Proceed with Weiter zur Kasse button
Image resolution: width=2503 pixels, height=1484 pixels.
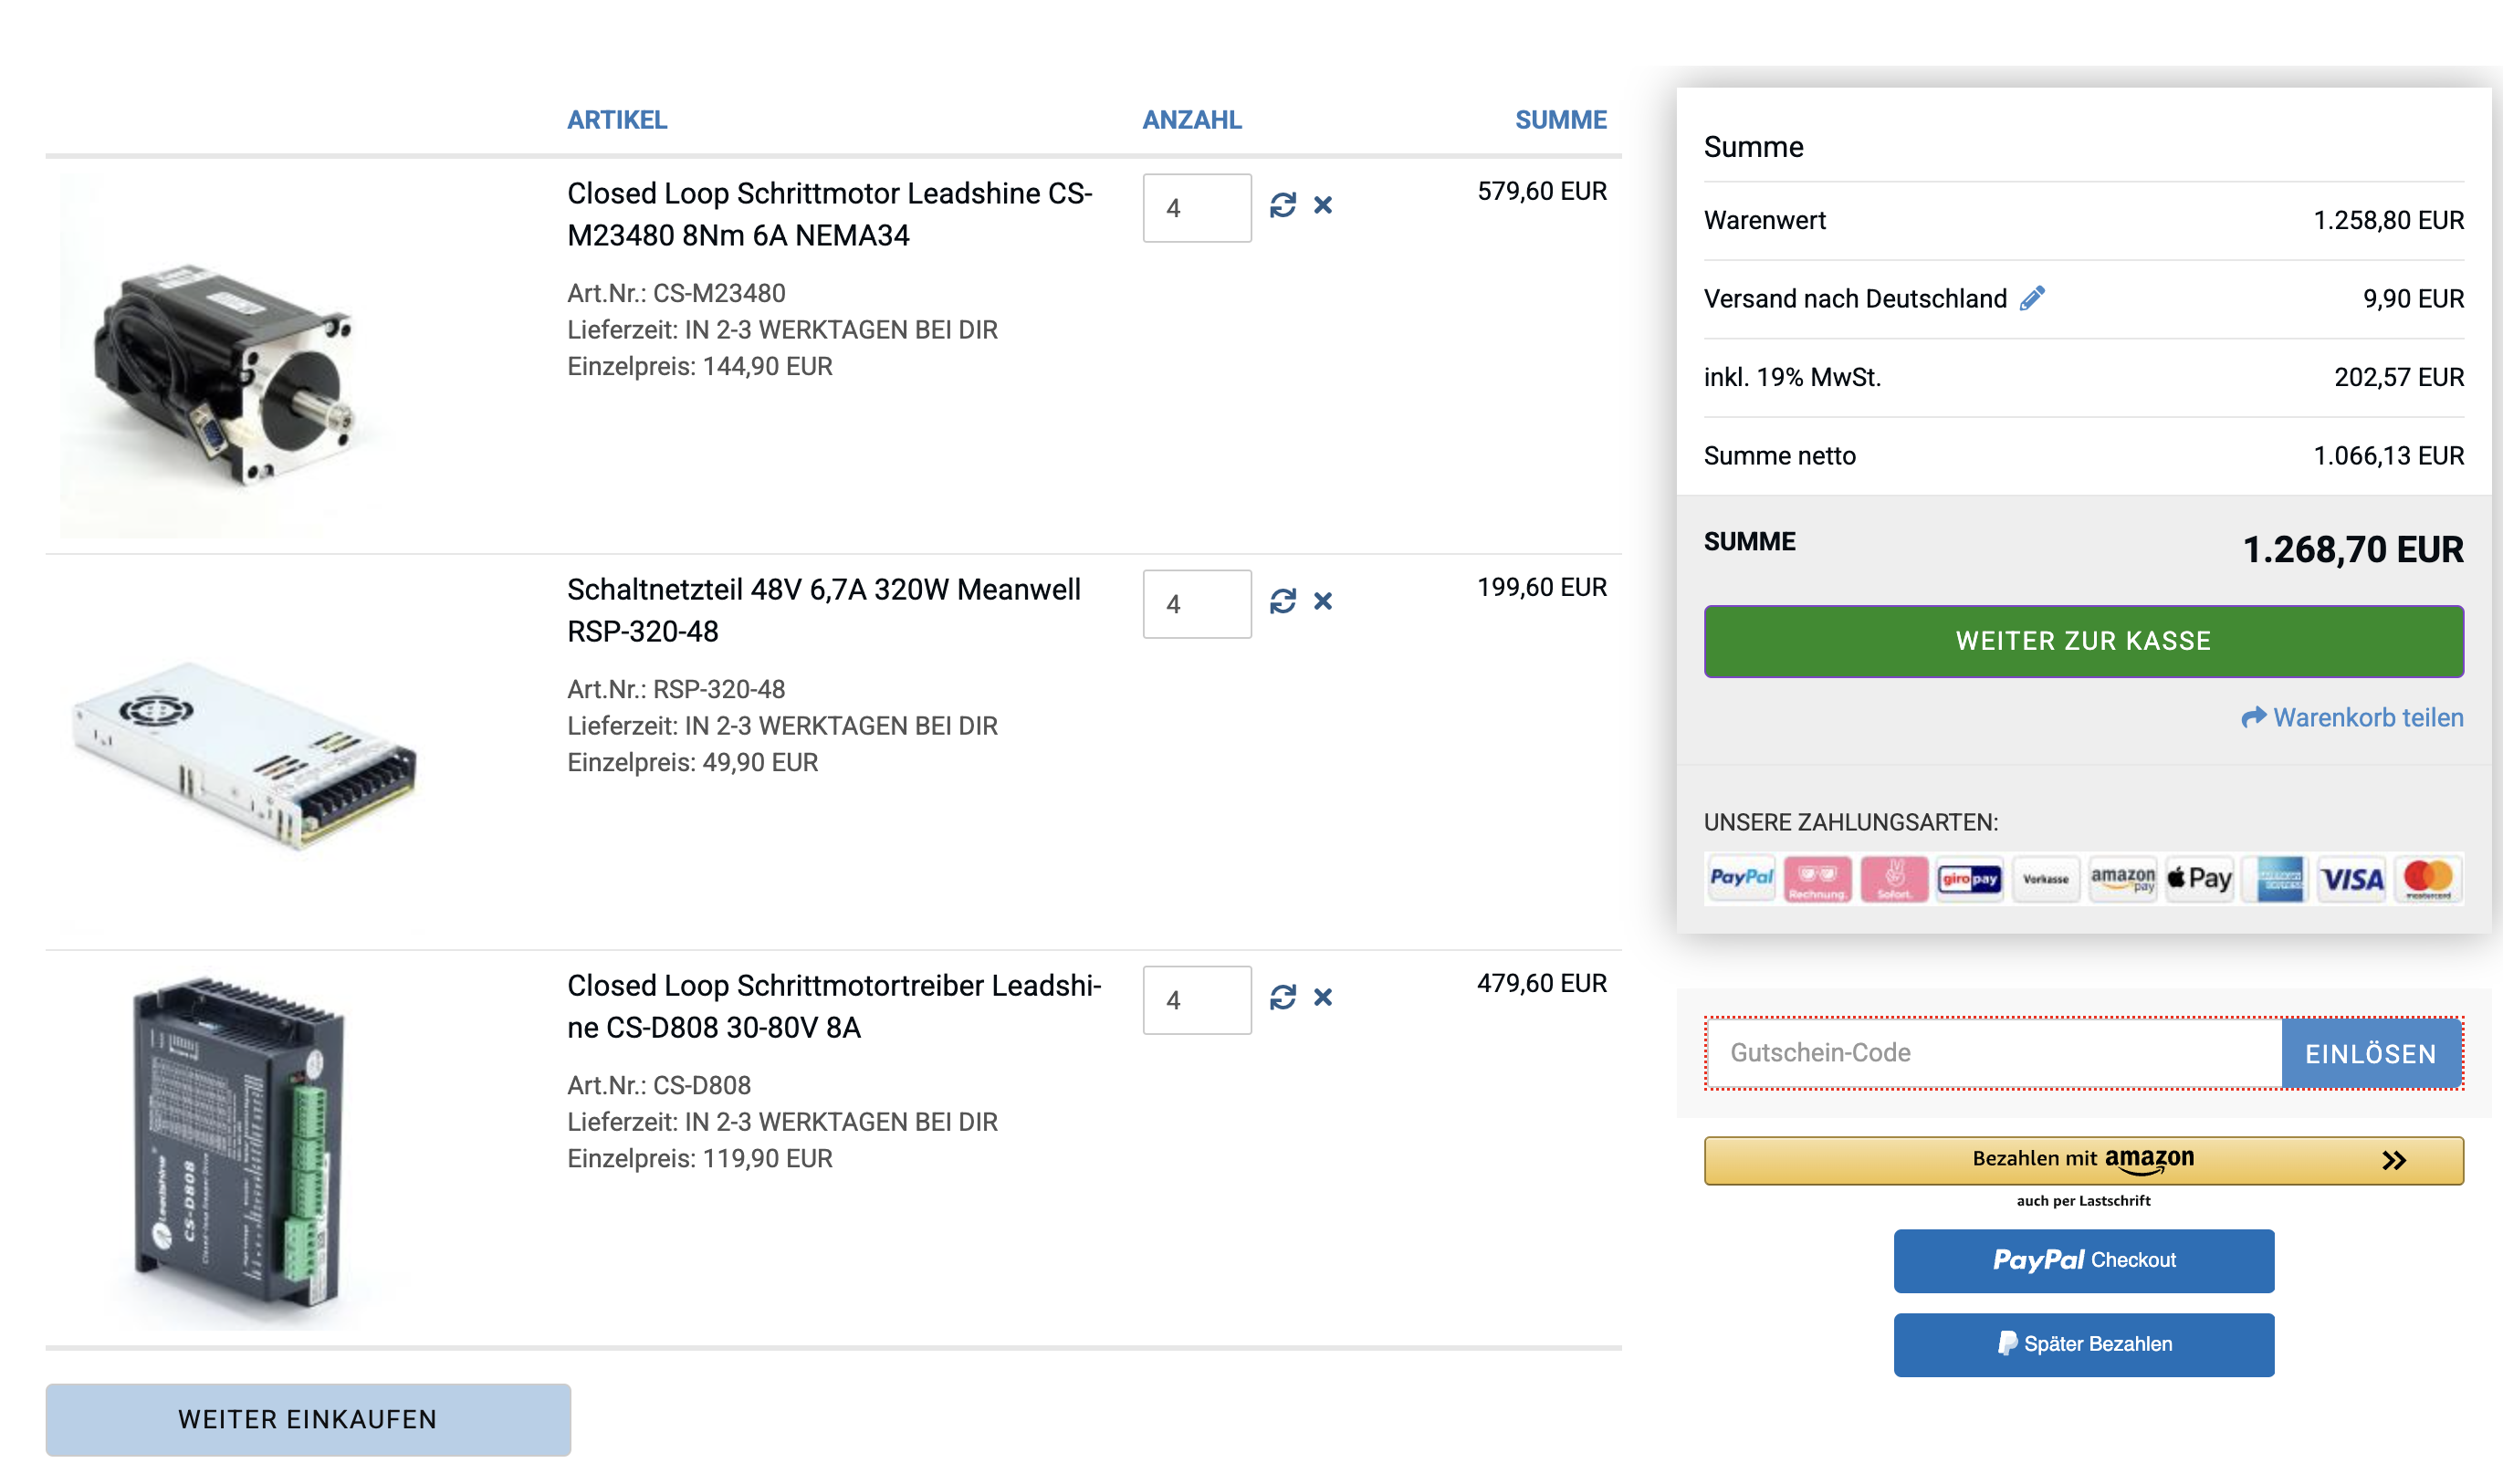coord(2082,641)
